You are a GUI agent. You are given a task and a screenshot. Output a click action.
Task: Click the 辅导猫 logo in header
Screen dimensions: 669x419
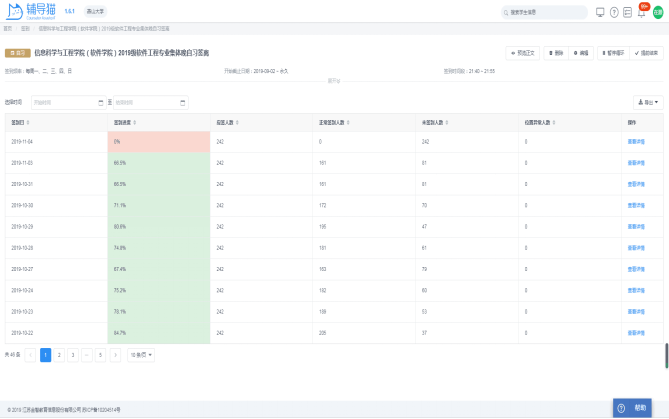coord(30,12)
